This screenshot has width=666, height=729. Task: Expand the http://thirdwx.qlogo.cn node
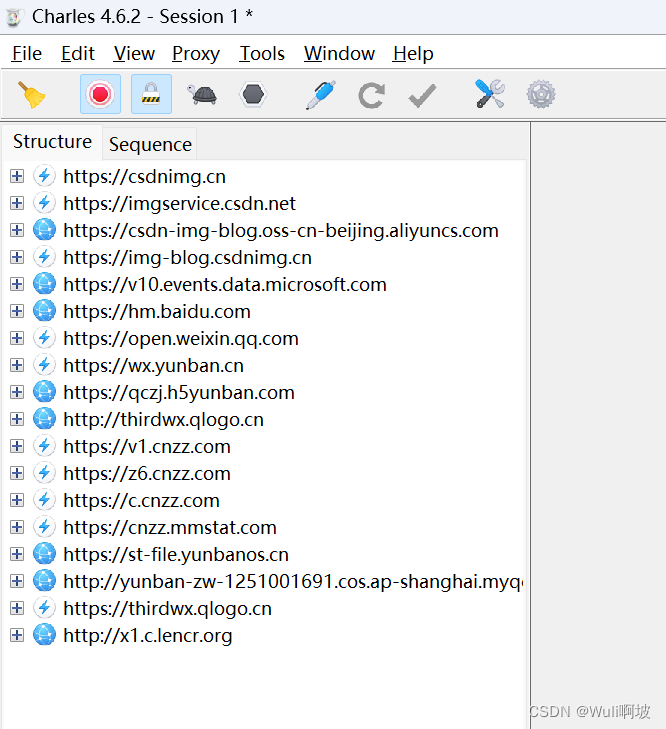pyautogui.click(x=17, y=419)
